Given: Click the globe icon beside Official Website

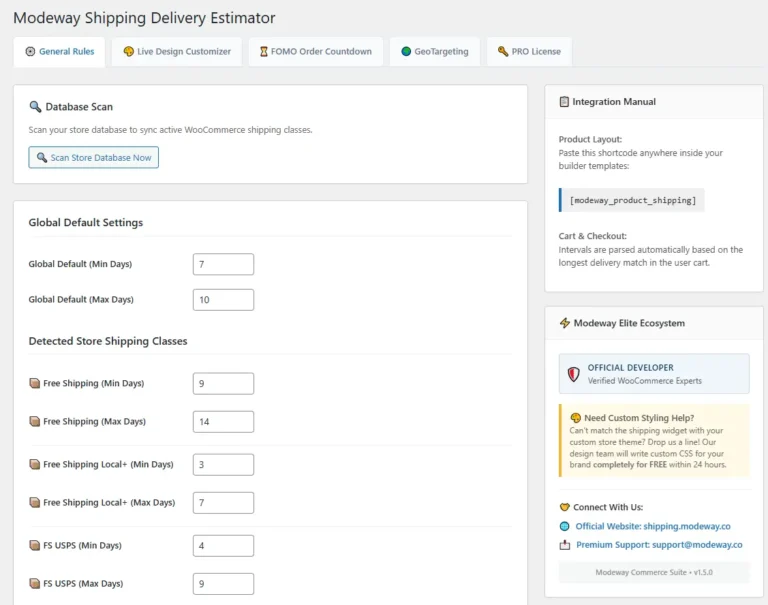Looking at the screenshot, I should [565, 526].
